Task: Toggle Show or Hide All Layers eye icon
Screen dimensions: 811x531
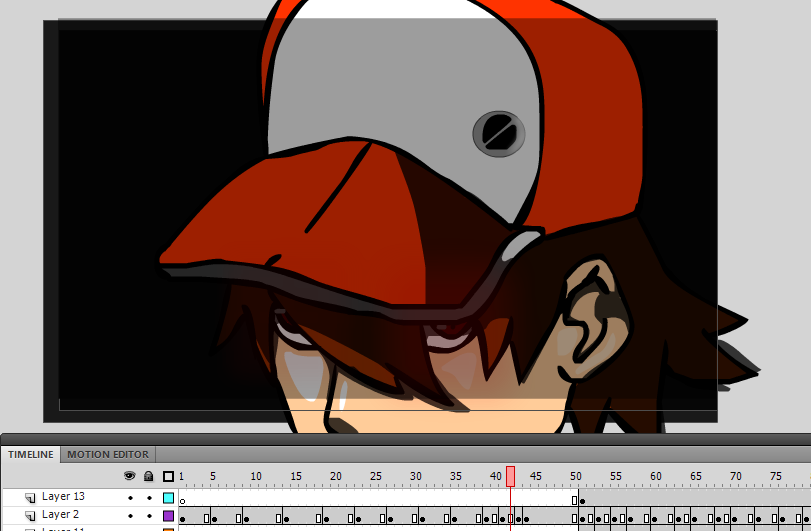Action: (129, 476)
